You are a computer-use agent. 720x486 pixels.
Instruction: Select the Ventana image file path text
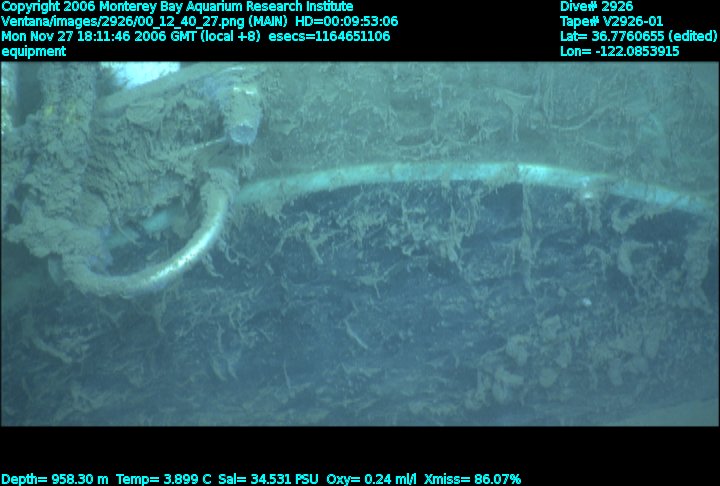point(144,22)
